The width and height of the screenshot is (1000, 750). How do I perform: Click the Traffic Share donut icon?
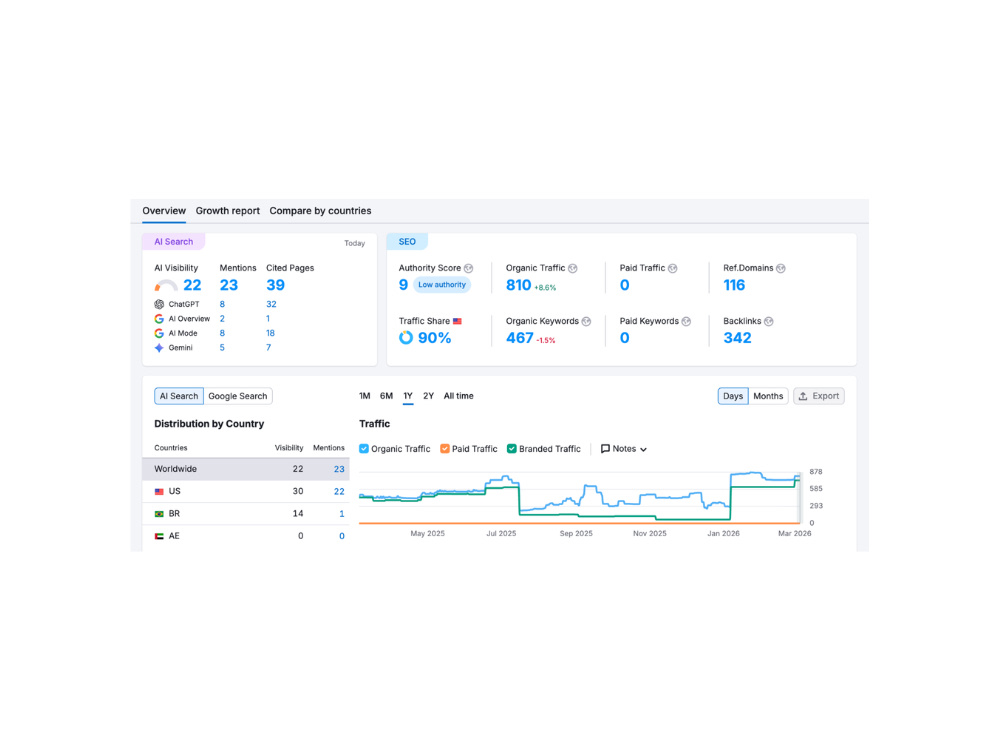(x=406, y=337)
